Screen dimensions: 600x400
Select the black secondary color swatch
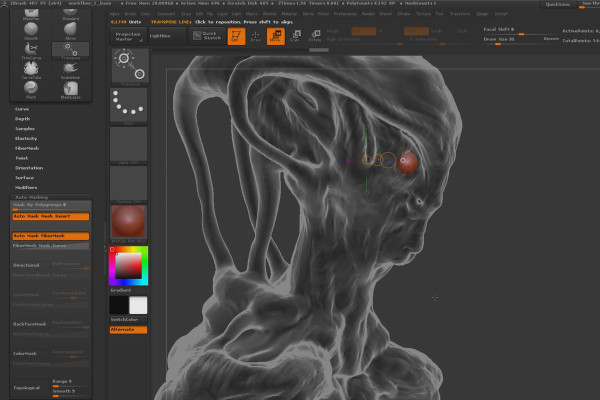point(119,305)
